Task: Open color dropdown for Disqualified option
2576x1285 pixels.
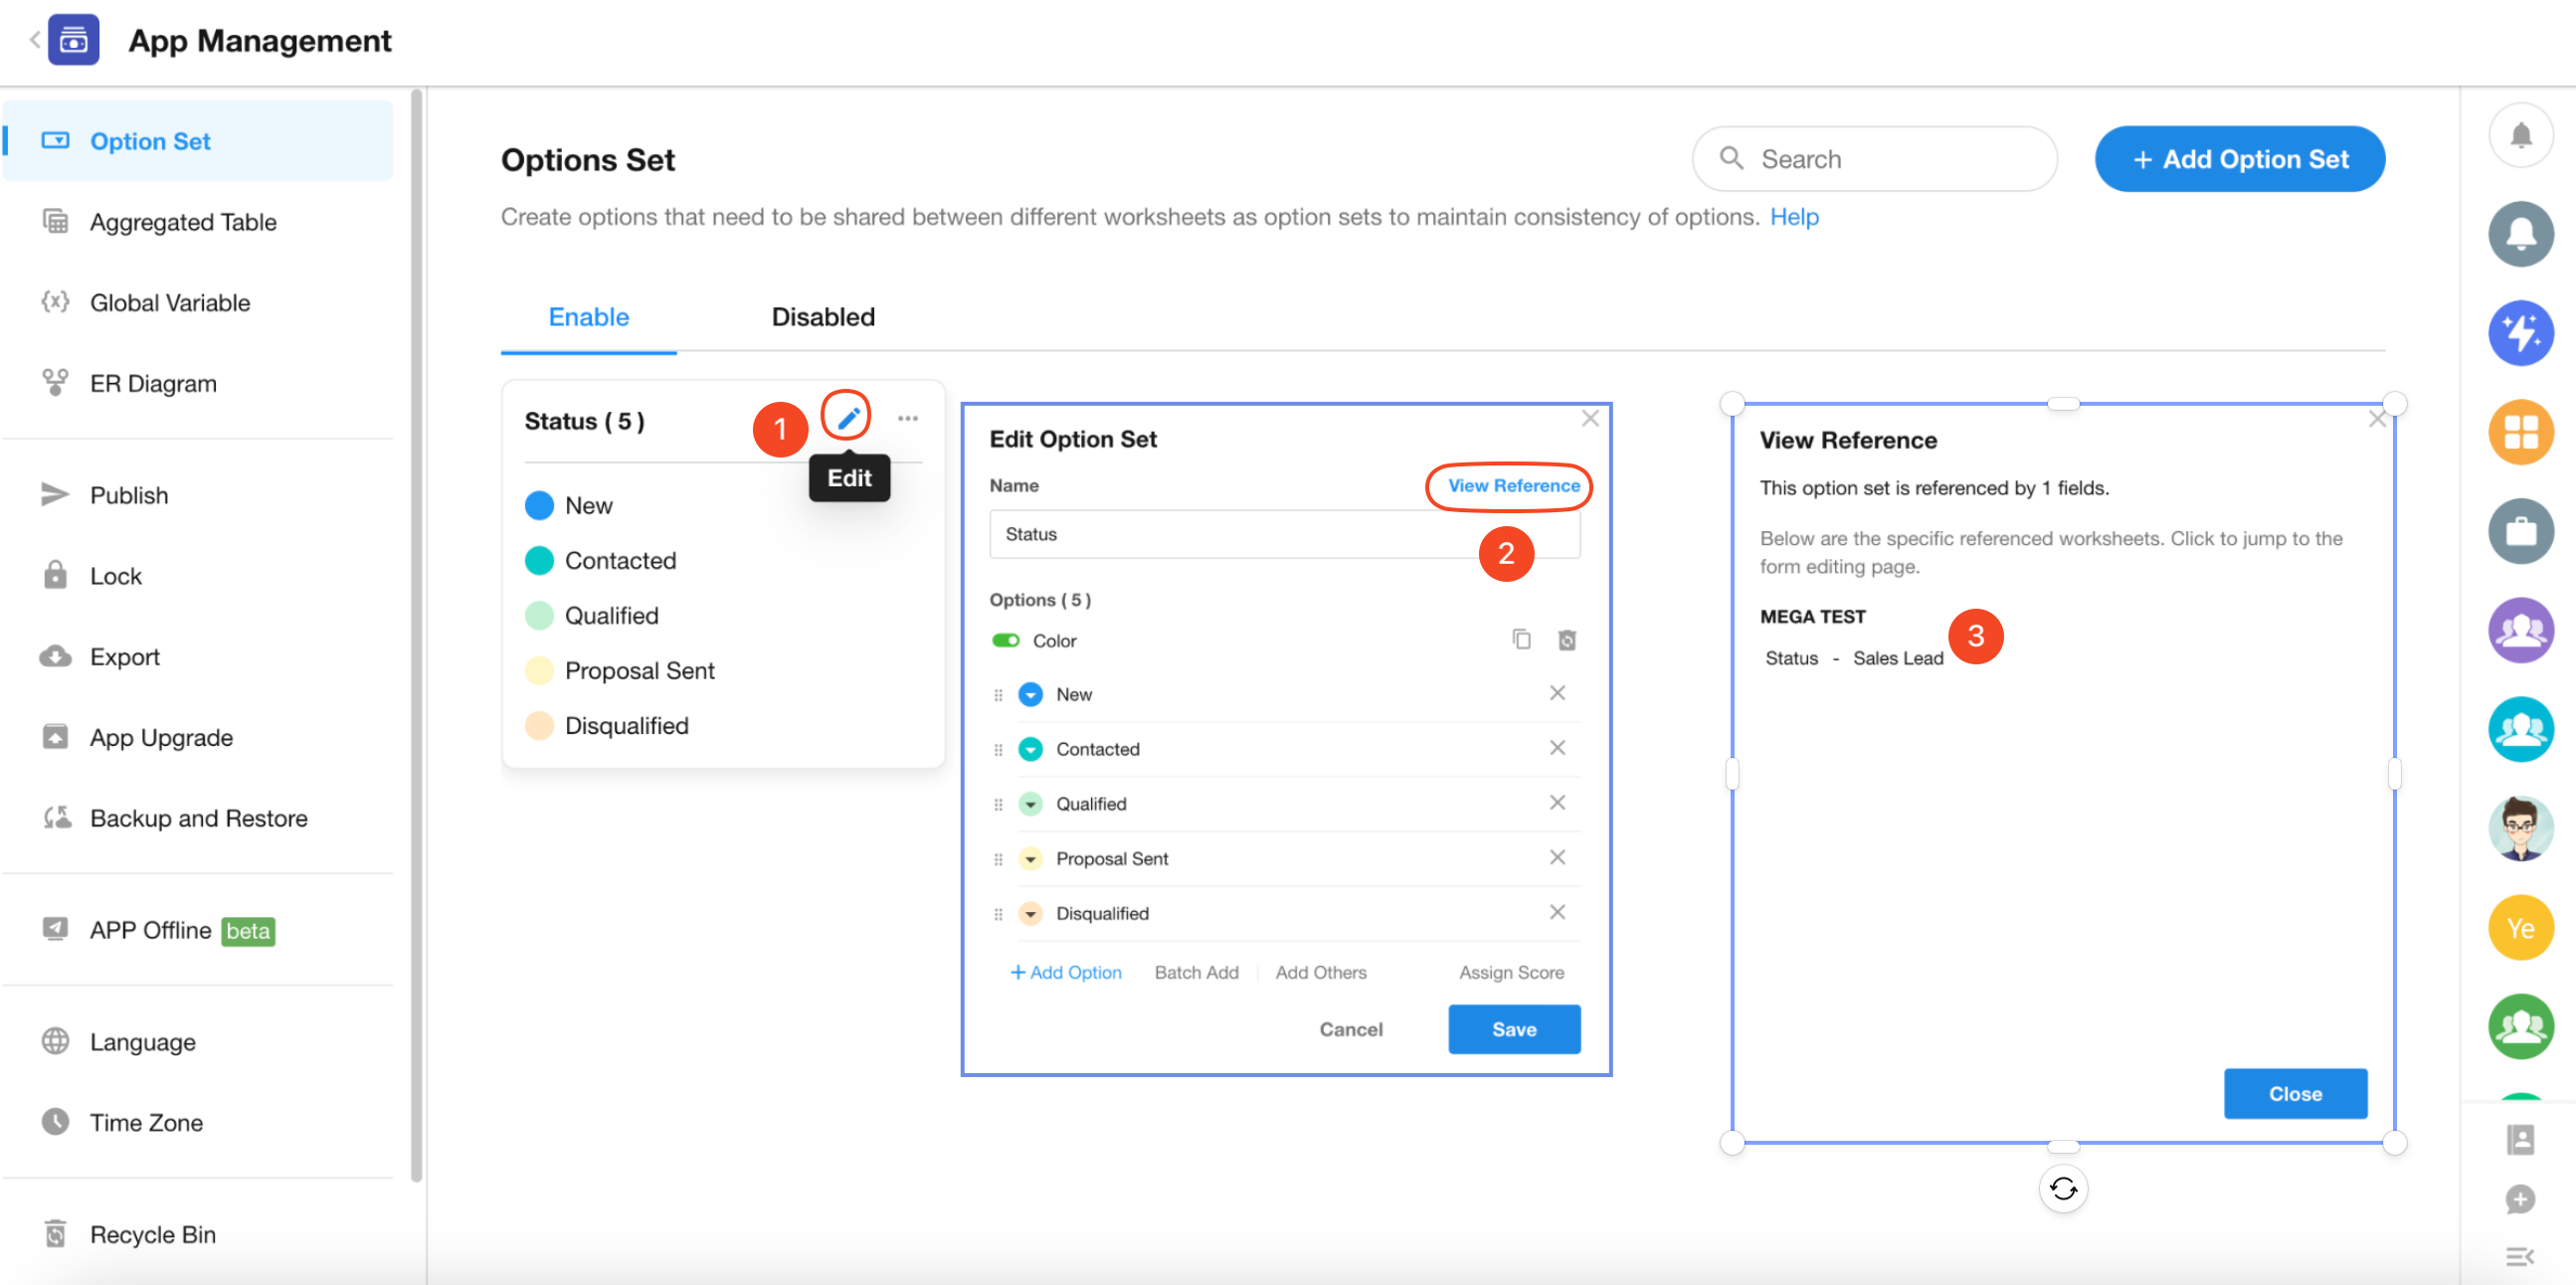Action: tap(1030, 913)
